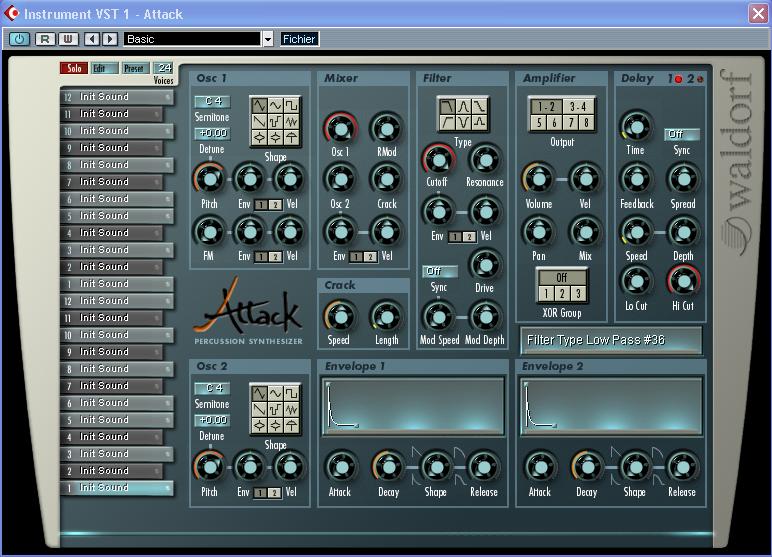Open the Osc 2 Detune +0.00 value

pyautogui.click(x=213, y=421)
